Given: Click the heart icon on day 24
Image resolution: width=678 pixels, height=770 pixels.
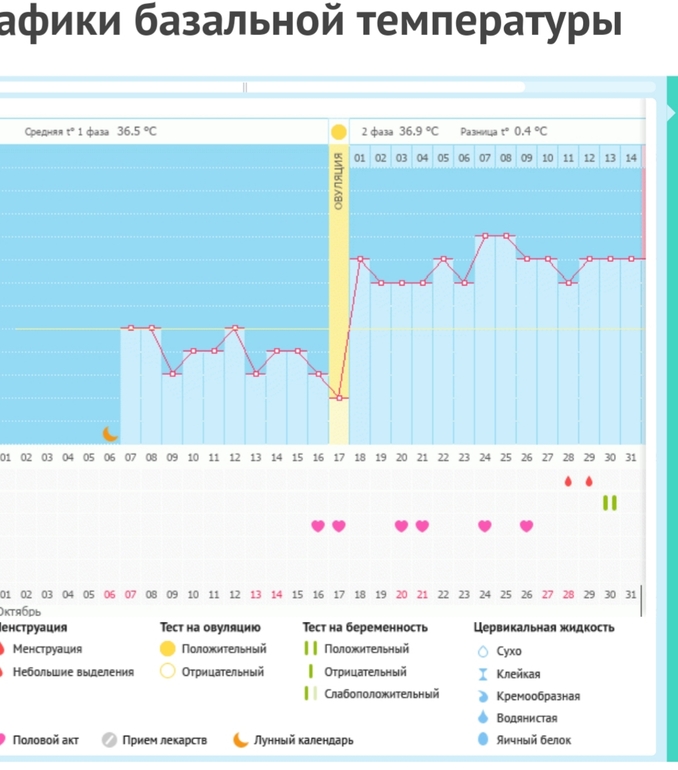Looking at the screenshot, I should point(485,526).
